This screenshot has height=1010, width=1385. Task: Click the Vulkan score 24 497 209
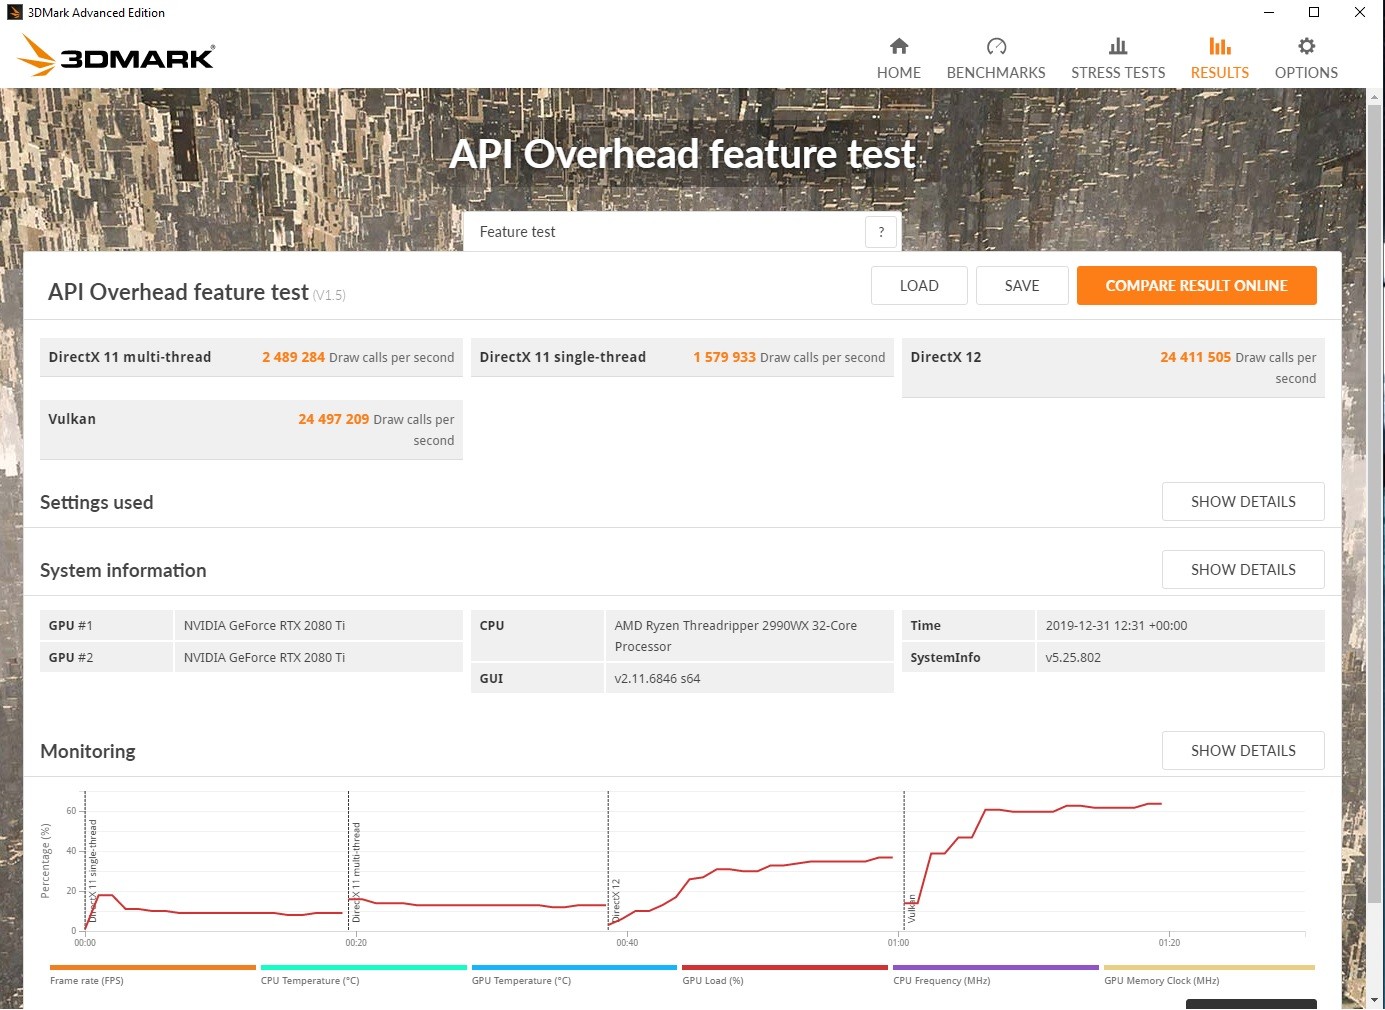click(333, 419)
